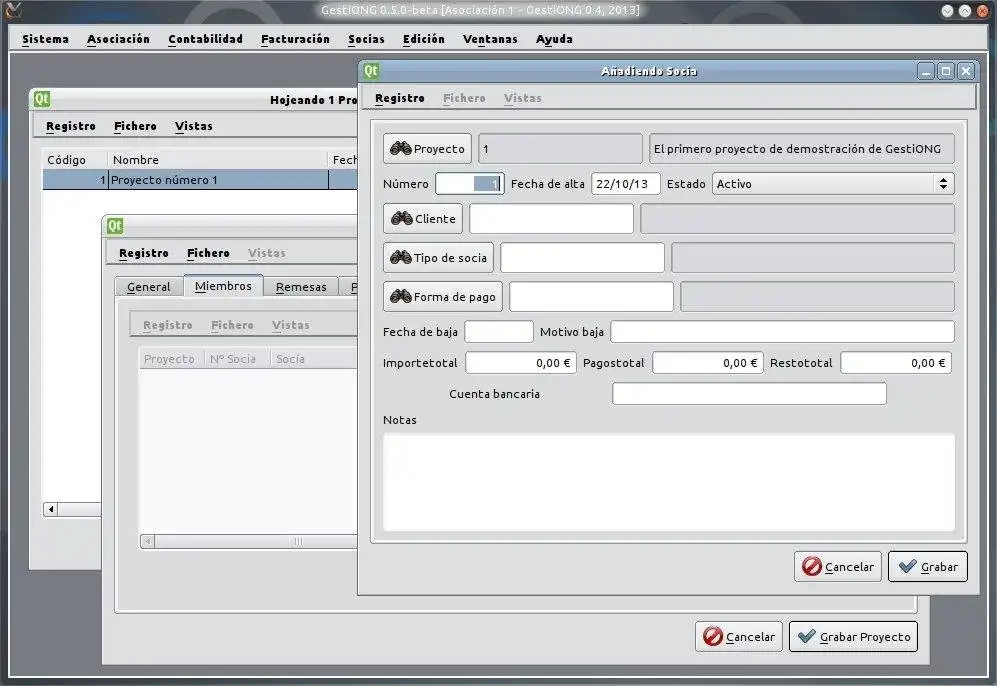Open the Fichero menu above the Miembros tab
The image size is (997, 686).
(209, 253)
